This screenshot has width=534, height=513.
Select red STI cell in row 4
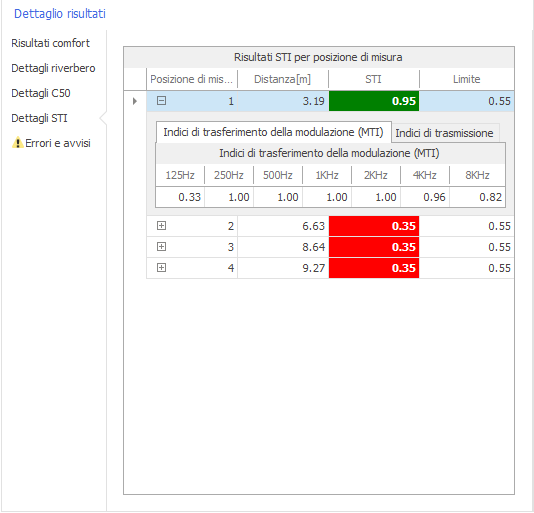click(374, 268)
